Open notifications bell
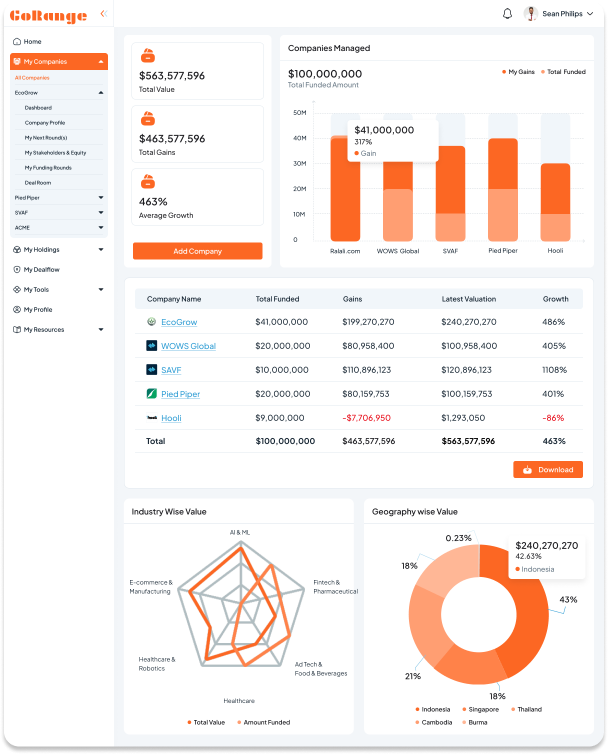This screenshot has width=608, height=755. 507,13
